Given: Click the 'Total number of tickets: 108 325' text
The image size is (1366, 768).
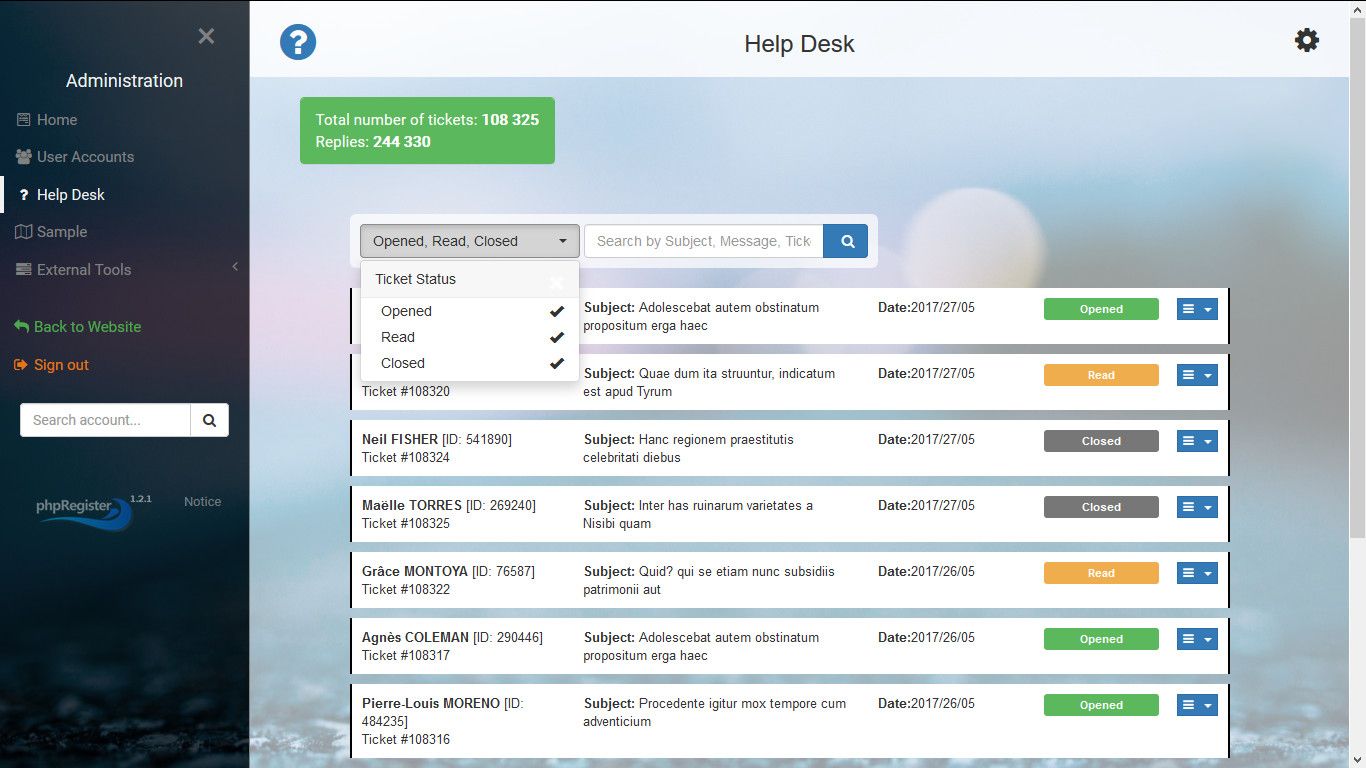Looking at the screenshot, I should point(427,119).
